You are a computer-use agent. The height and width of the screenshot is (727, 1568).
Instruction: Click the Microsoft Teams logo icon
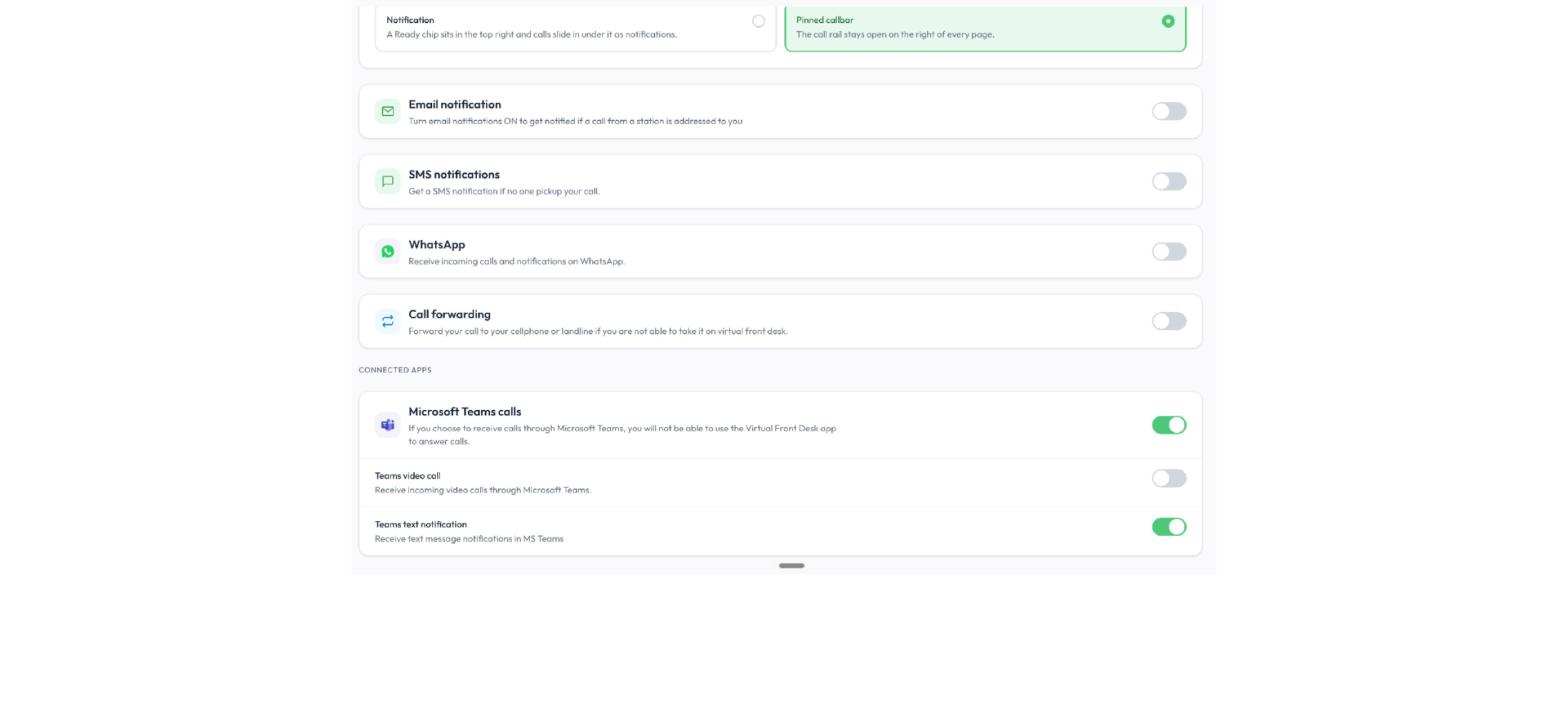[387, 425]
